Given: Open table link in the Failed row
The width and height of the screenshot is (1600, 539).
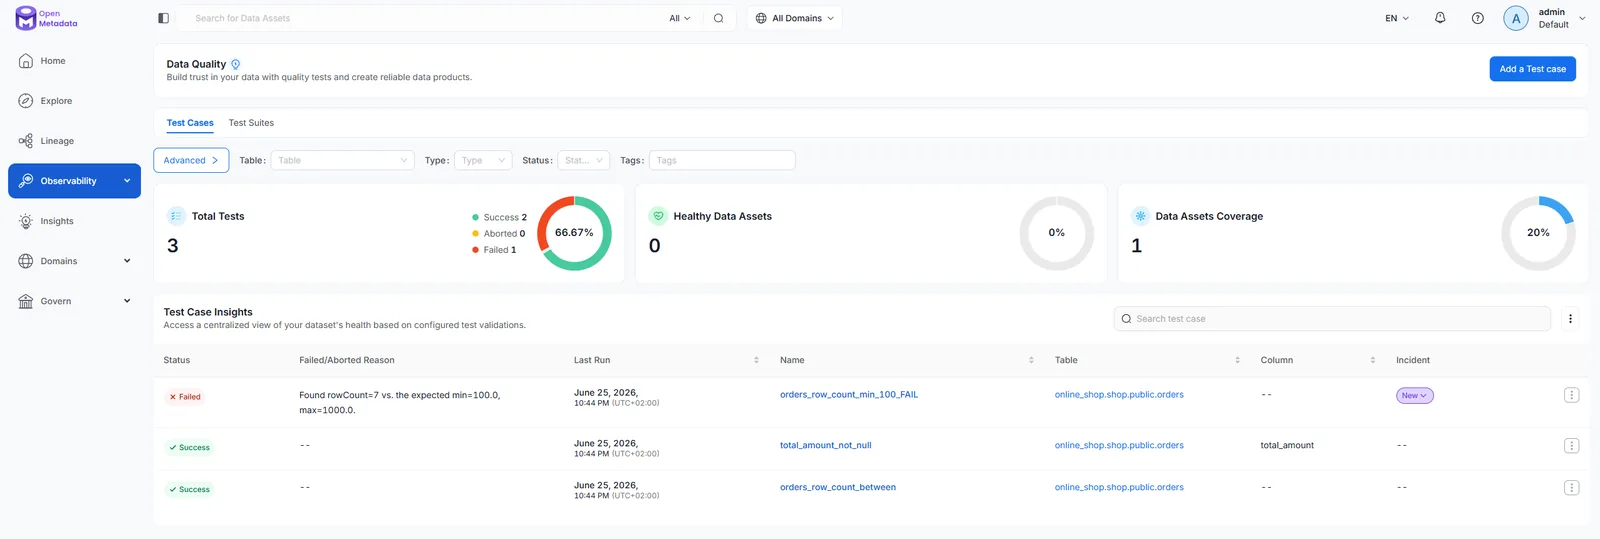Looking at the screenshot, I should tap(1119, 395).
